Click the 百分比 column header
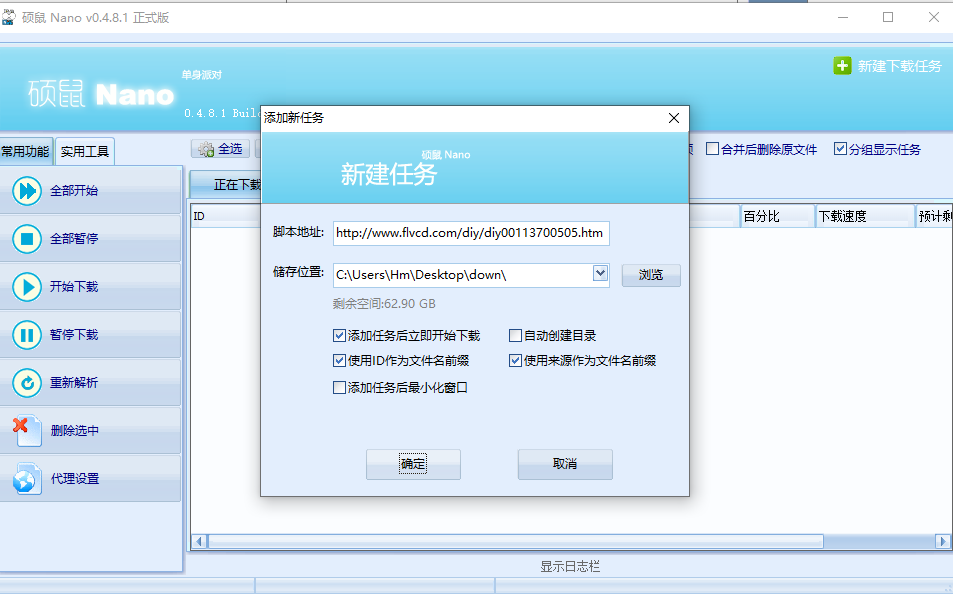Image resolution: width=953 pixels, height=594 pixels. coord(777,216)
